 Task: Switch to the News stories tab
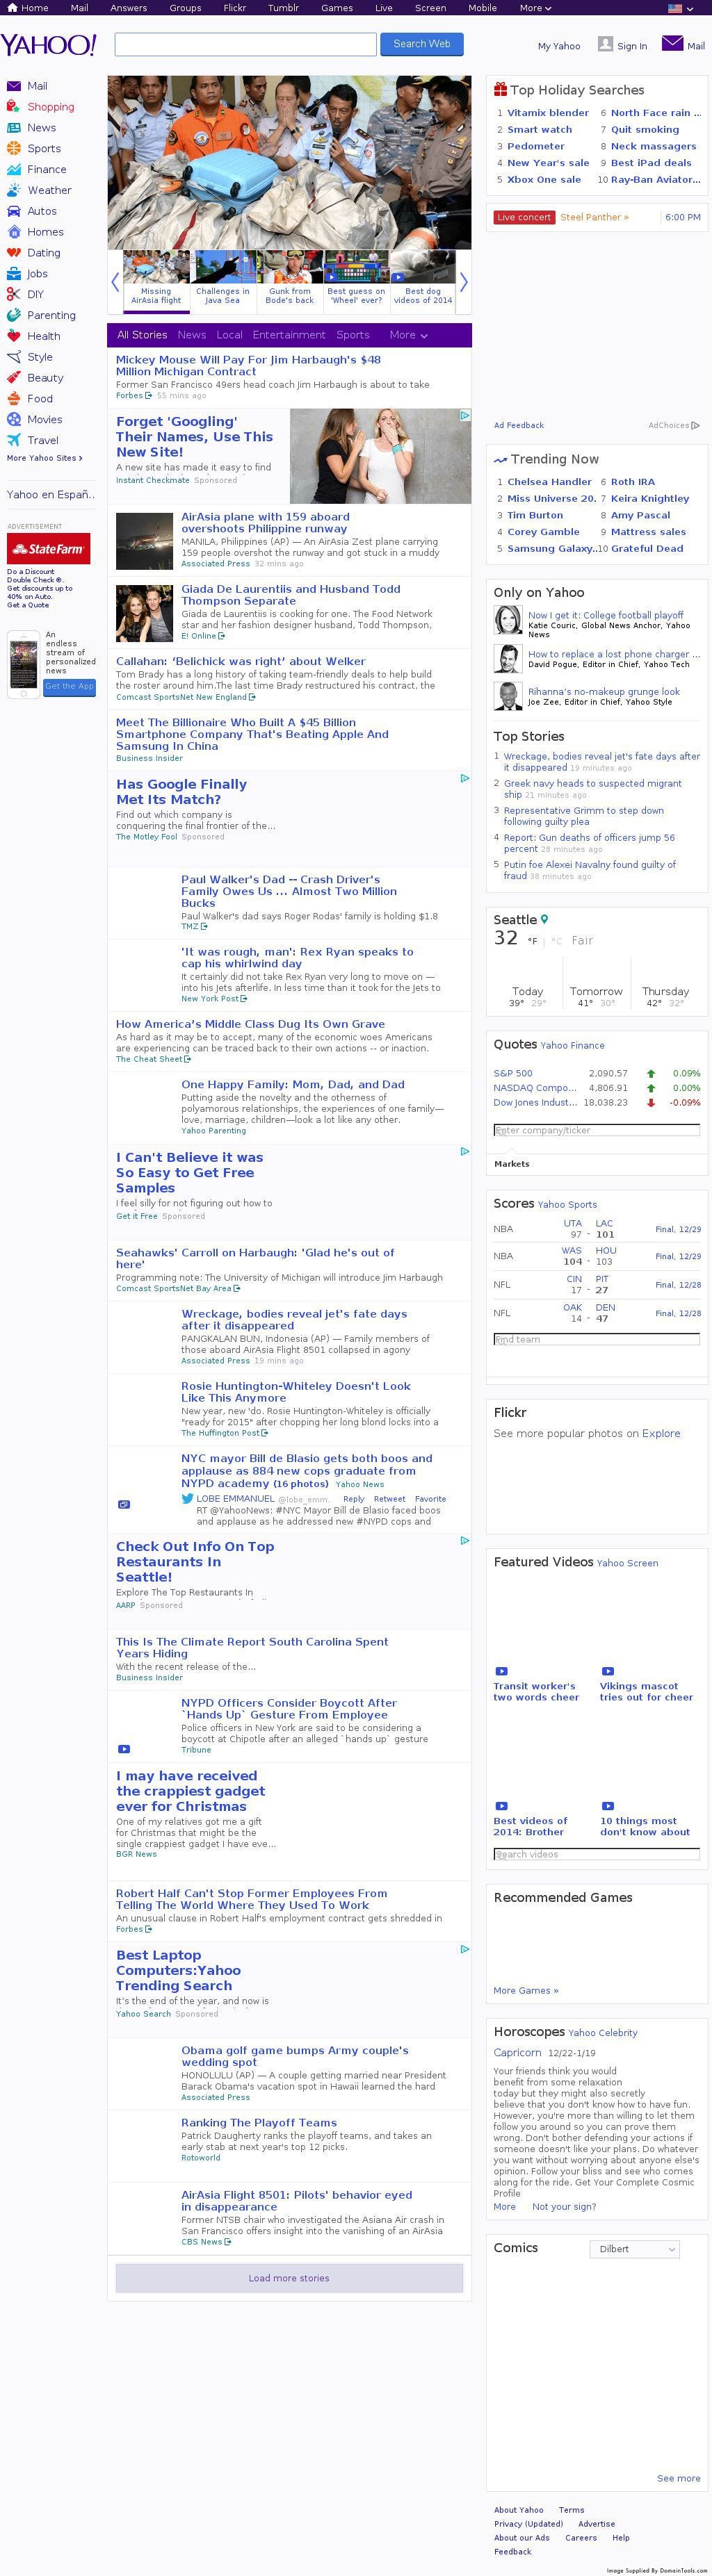(191, 335)
